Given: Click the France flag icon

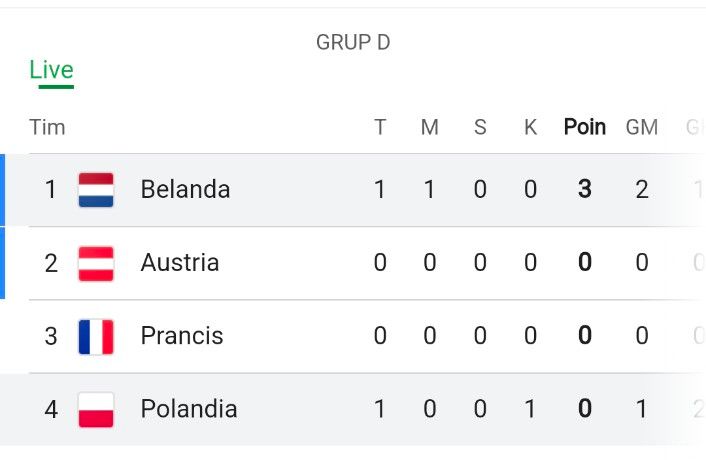Looking at the screenshot, I should (x=96, y=337).
